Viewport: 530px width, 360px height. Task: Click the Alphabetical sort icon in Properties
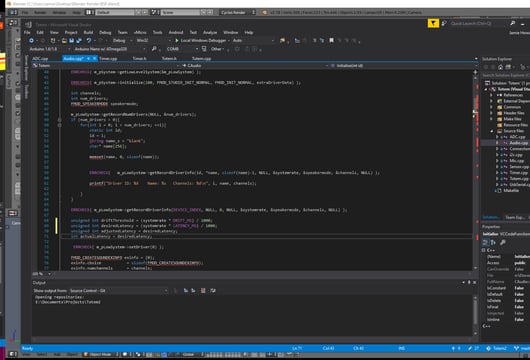tap(493, 242)
